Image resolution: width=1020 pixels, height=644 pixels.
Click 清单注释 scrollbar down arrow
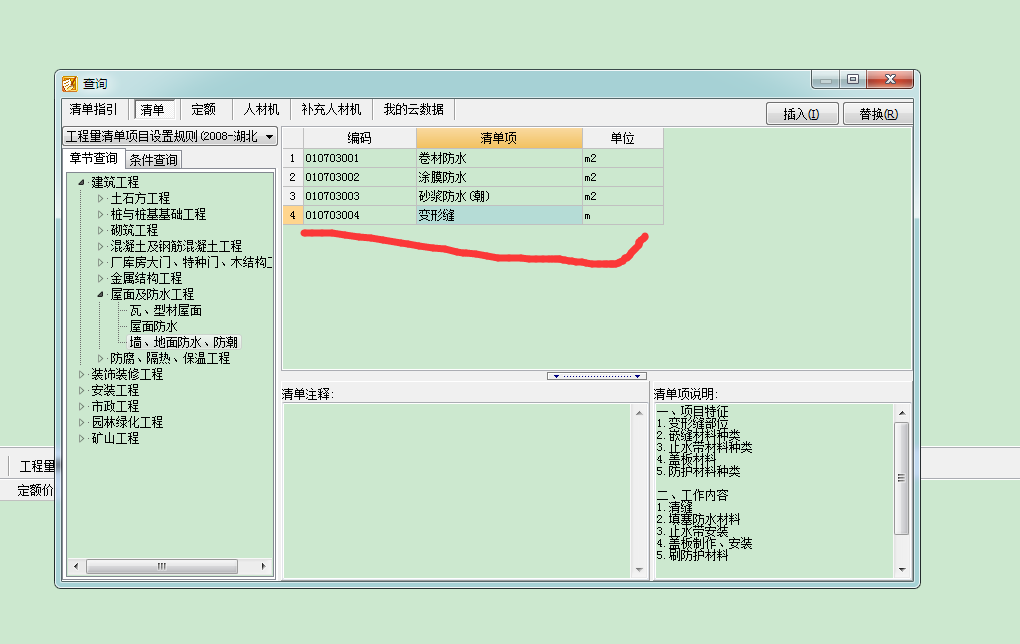tap(639, 570)
